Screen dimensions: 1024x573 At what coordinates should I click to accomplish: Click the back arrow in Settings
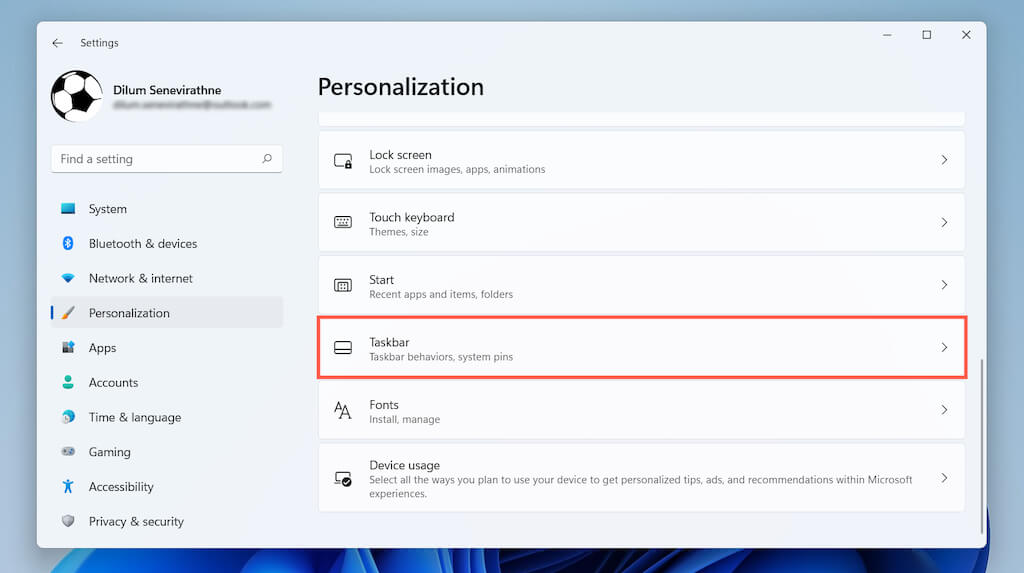pos(57,42)
